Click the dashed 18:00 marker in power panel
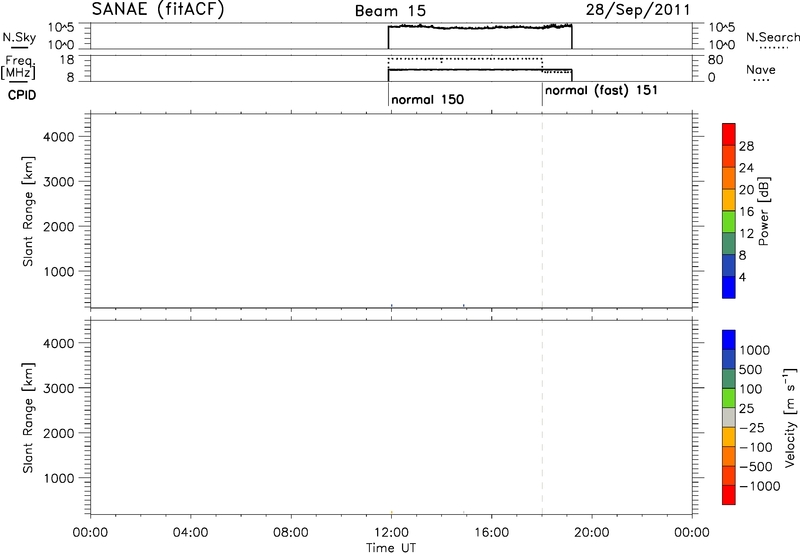The height and width of the screenshot is (554, 800). (x=542, y=211)
